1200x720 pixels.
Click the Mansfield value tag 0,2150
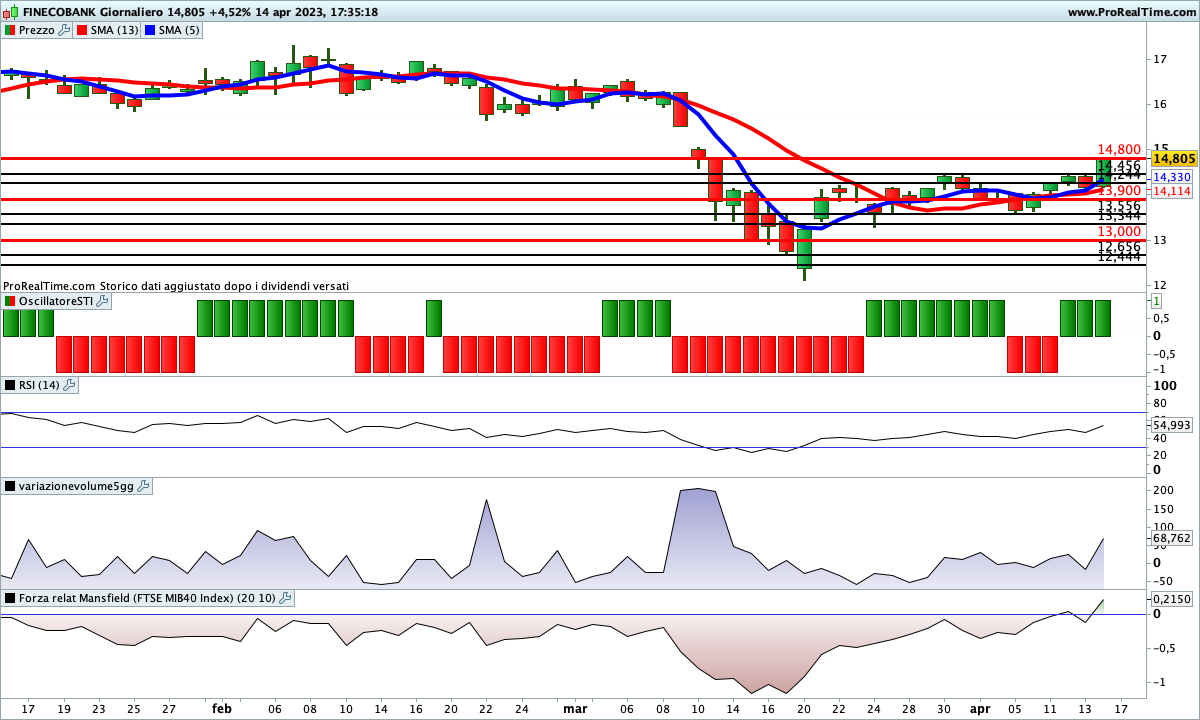[1171, 598]
